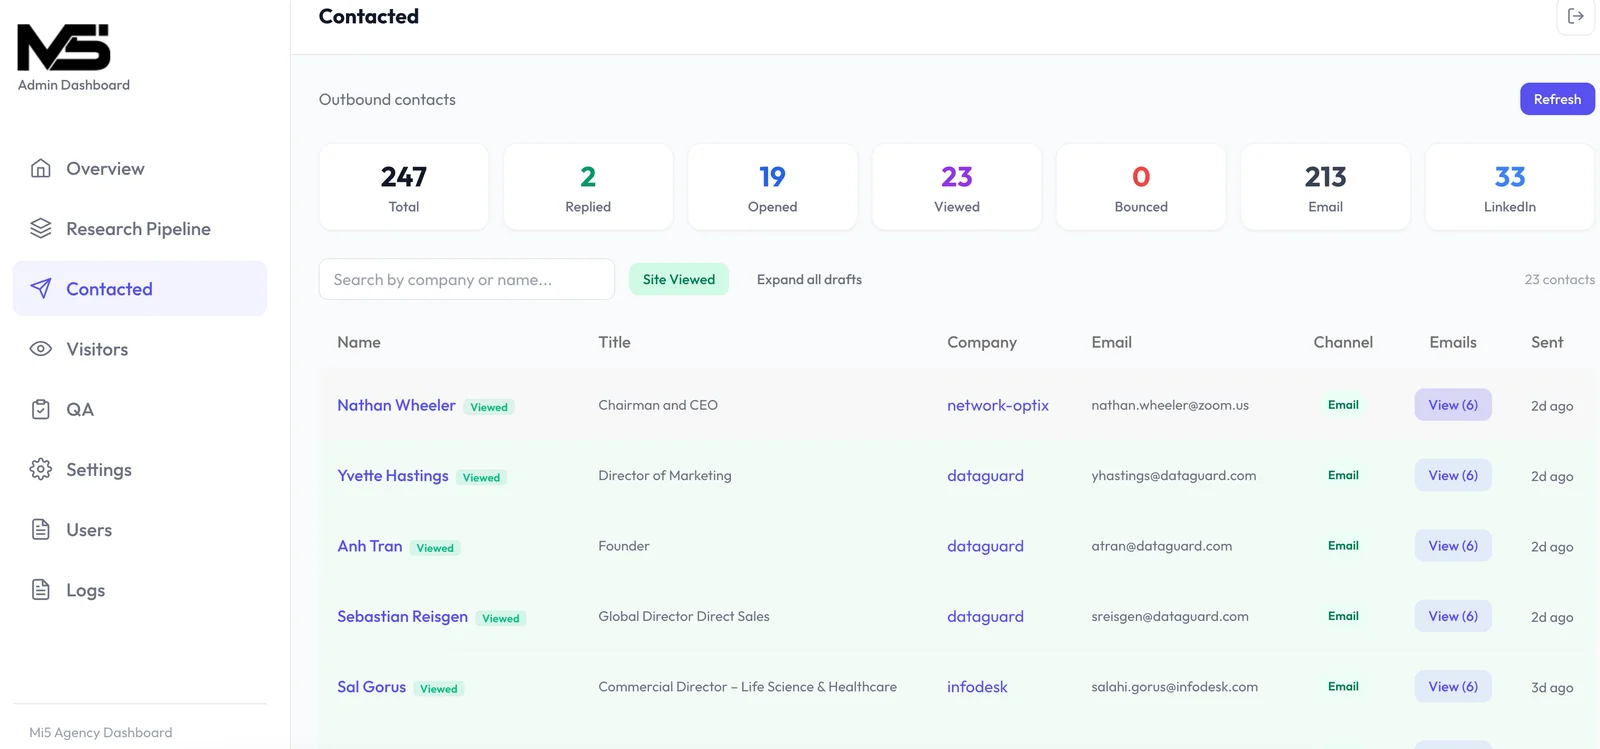Click the 3d ago sent time
This screenshot has width=1600, height=749.
(1552, 688)
